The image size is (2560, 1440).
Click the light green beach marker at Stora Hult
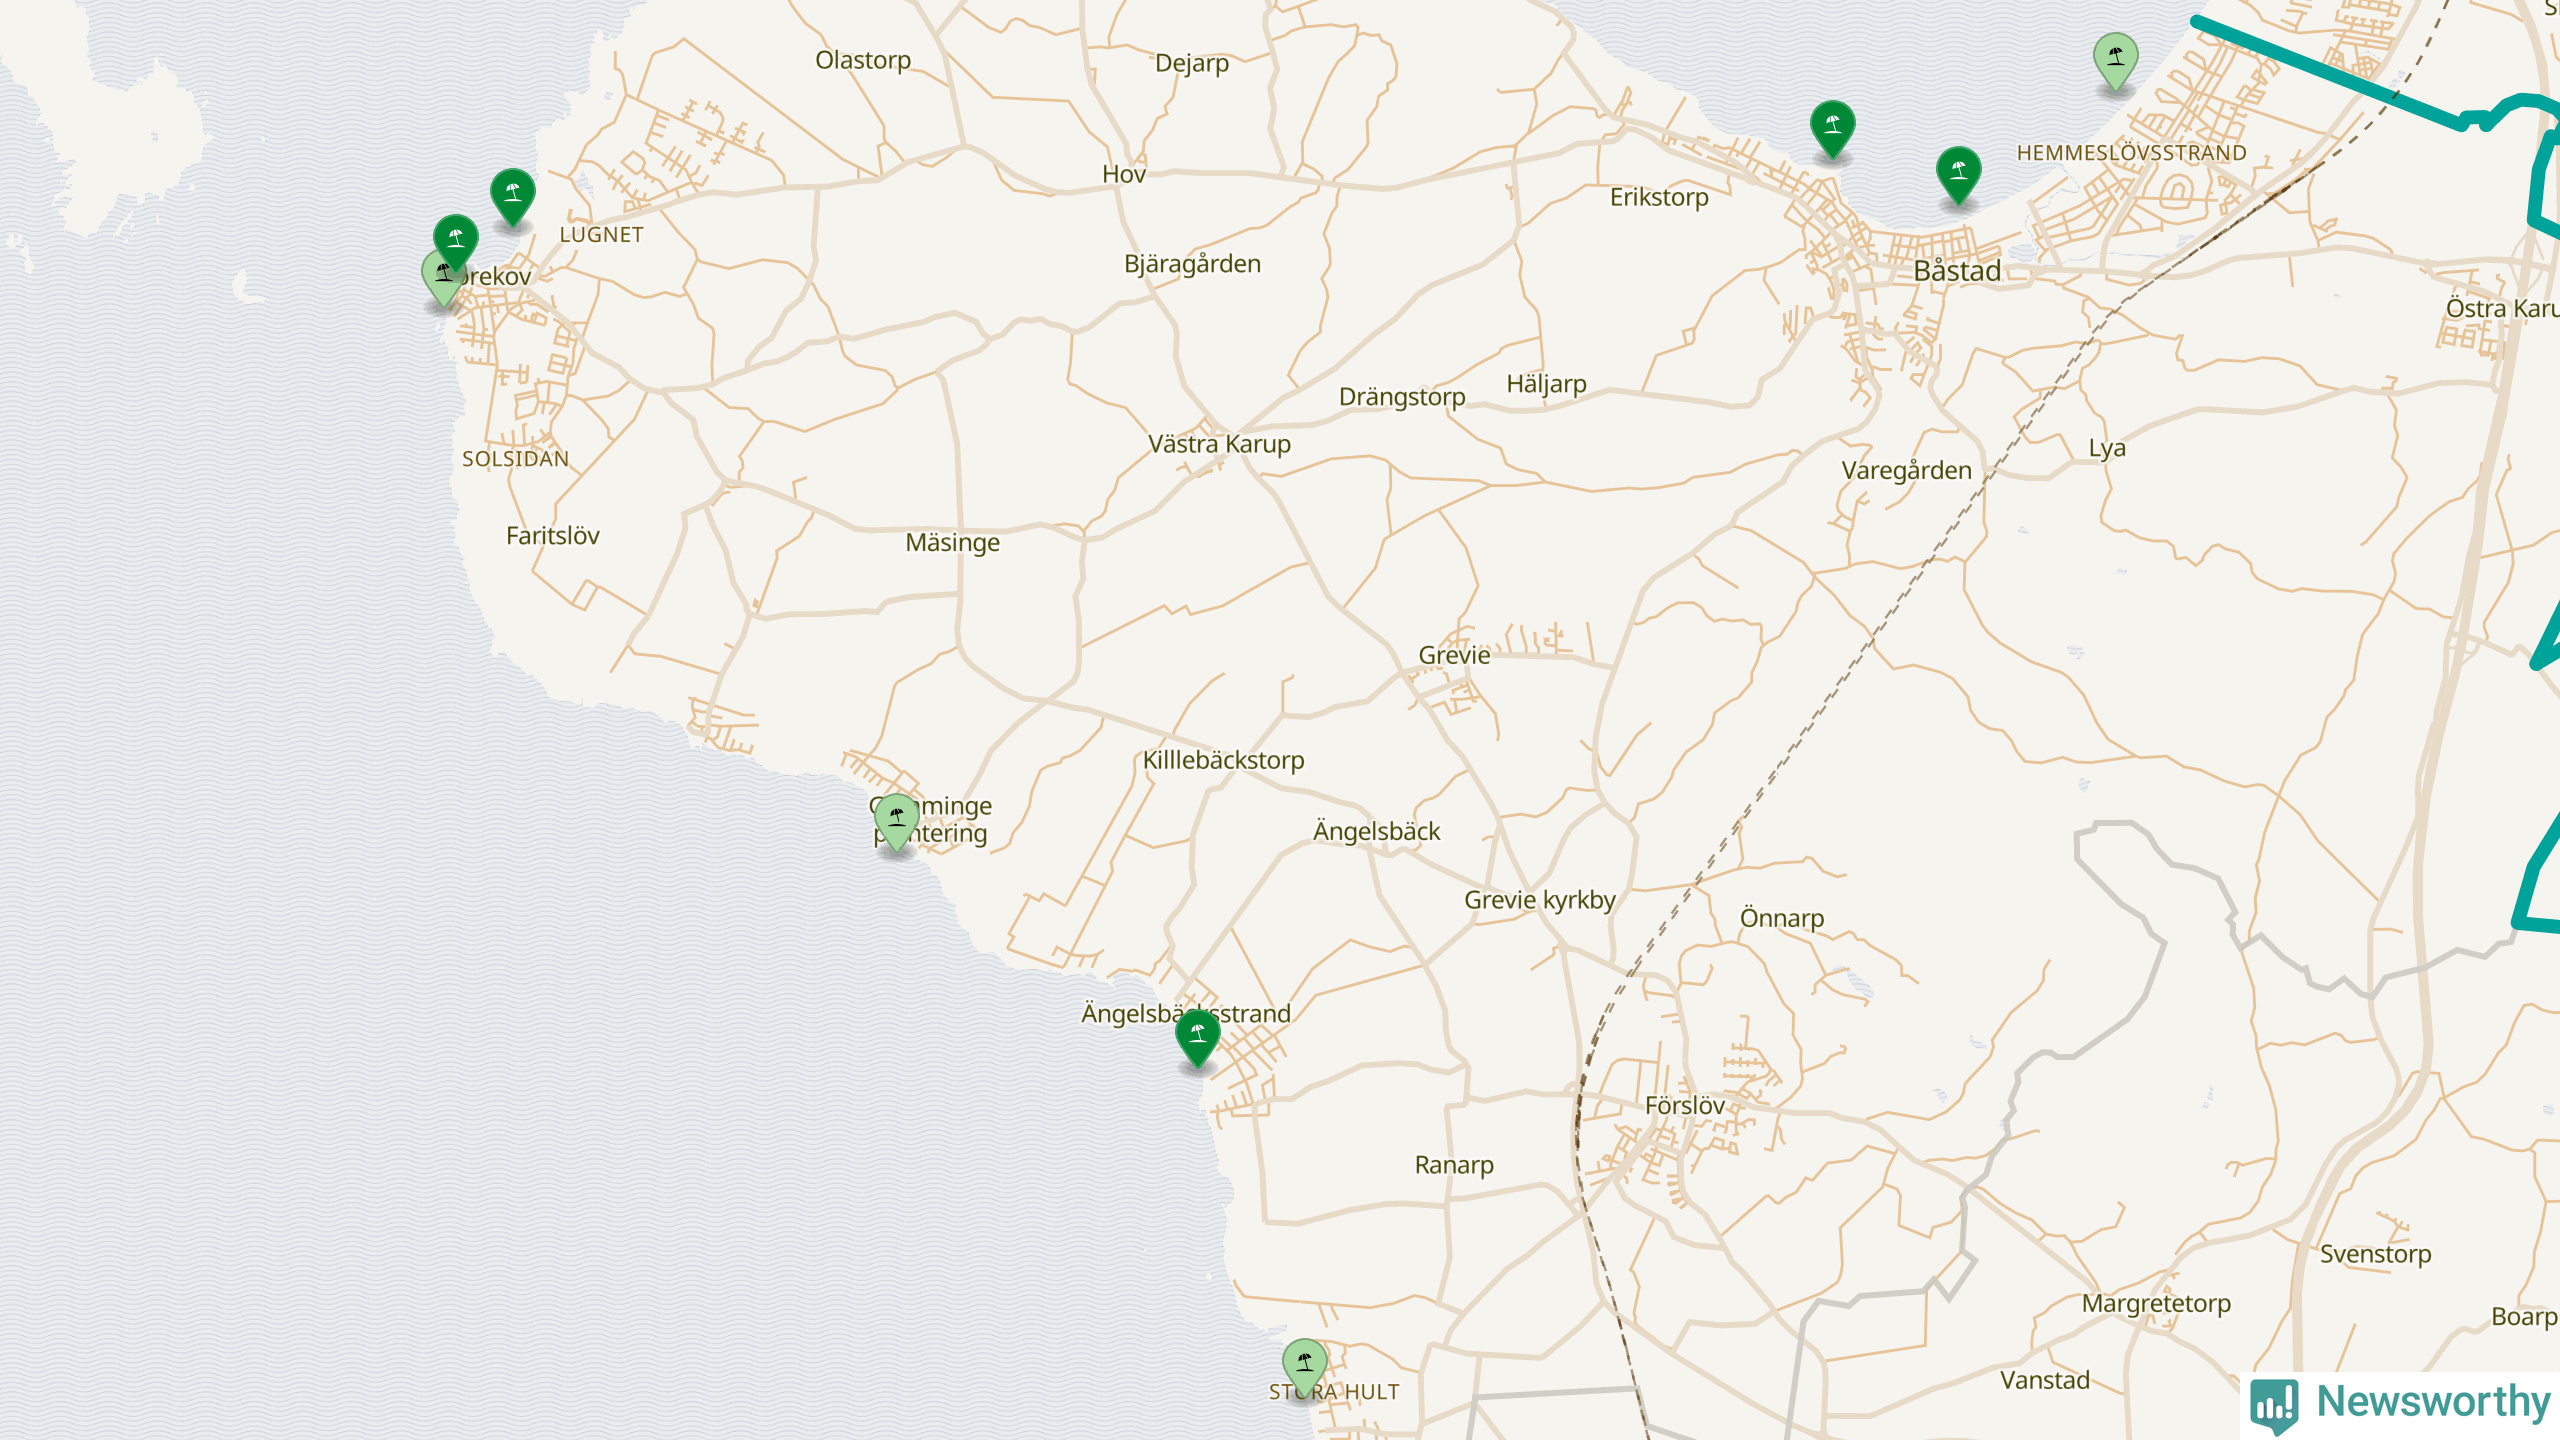click(x=1305, y=1367)
